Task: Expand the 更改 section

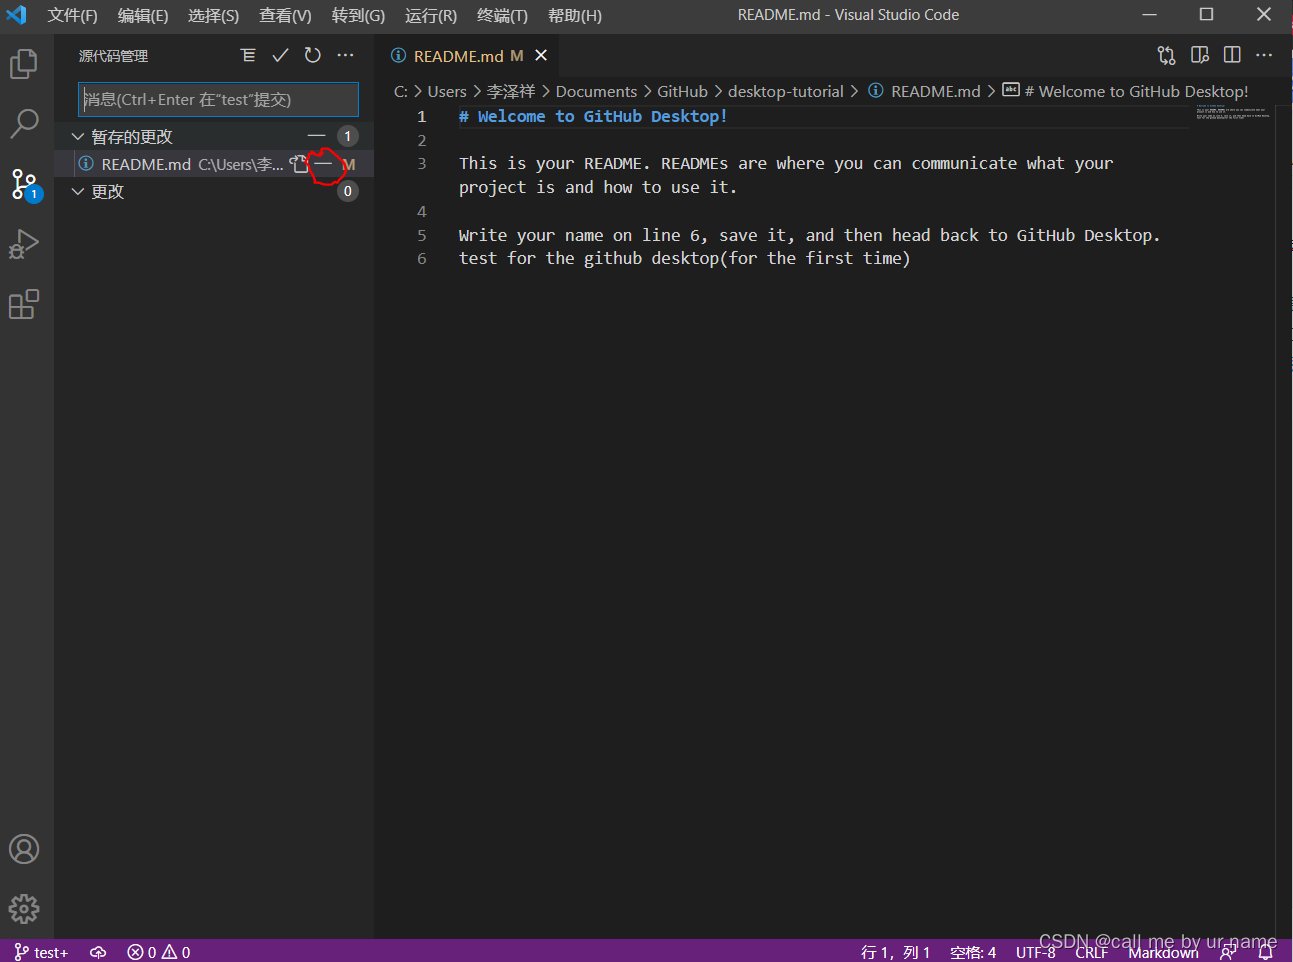Action: pyautogui.click(x=79, y=191)
